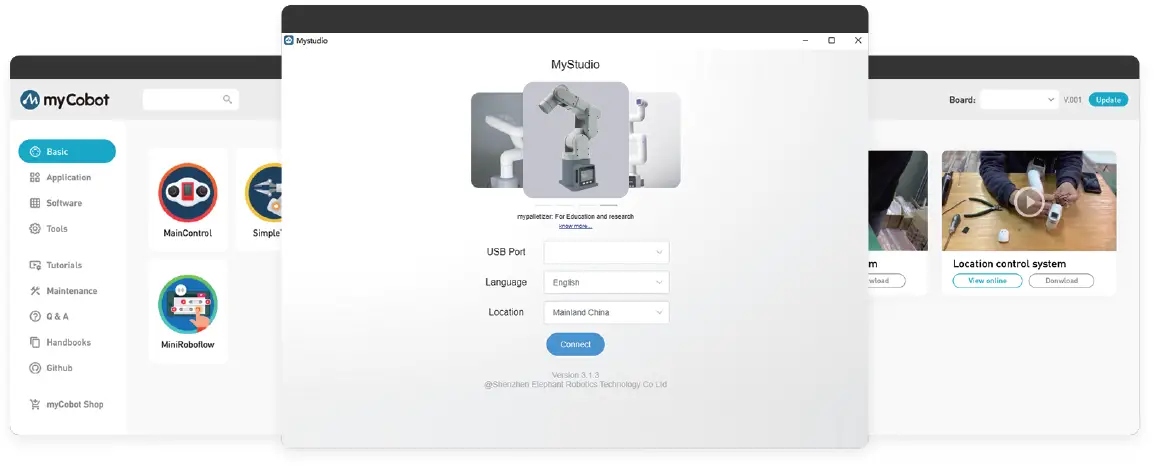
Task: Click the Location control system video thumbnail
Action: click(x=1028, y=200)
